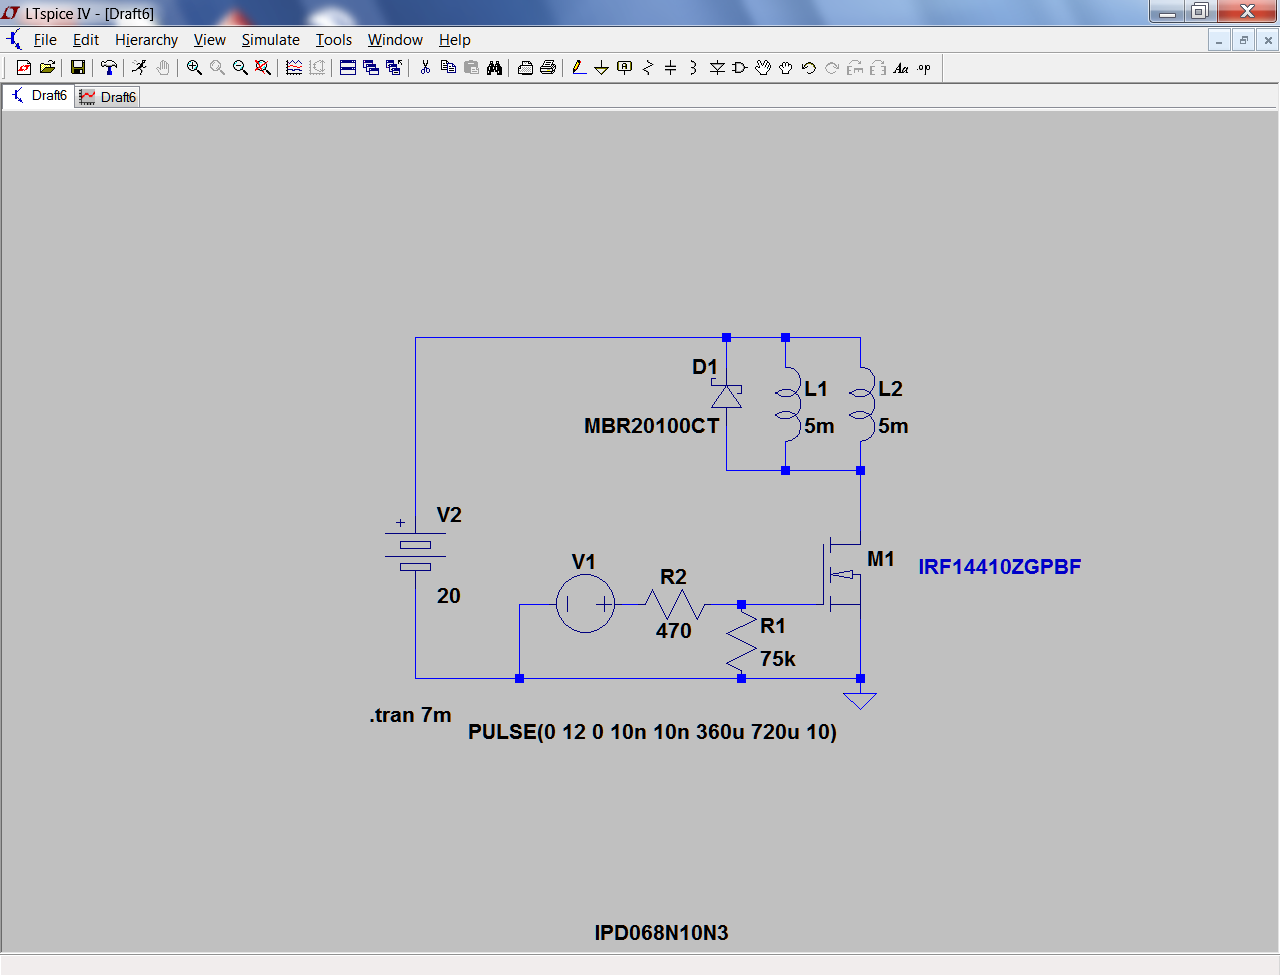Click the autorange waveform plot icon

click(294, 68)
